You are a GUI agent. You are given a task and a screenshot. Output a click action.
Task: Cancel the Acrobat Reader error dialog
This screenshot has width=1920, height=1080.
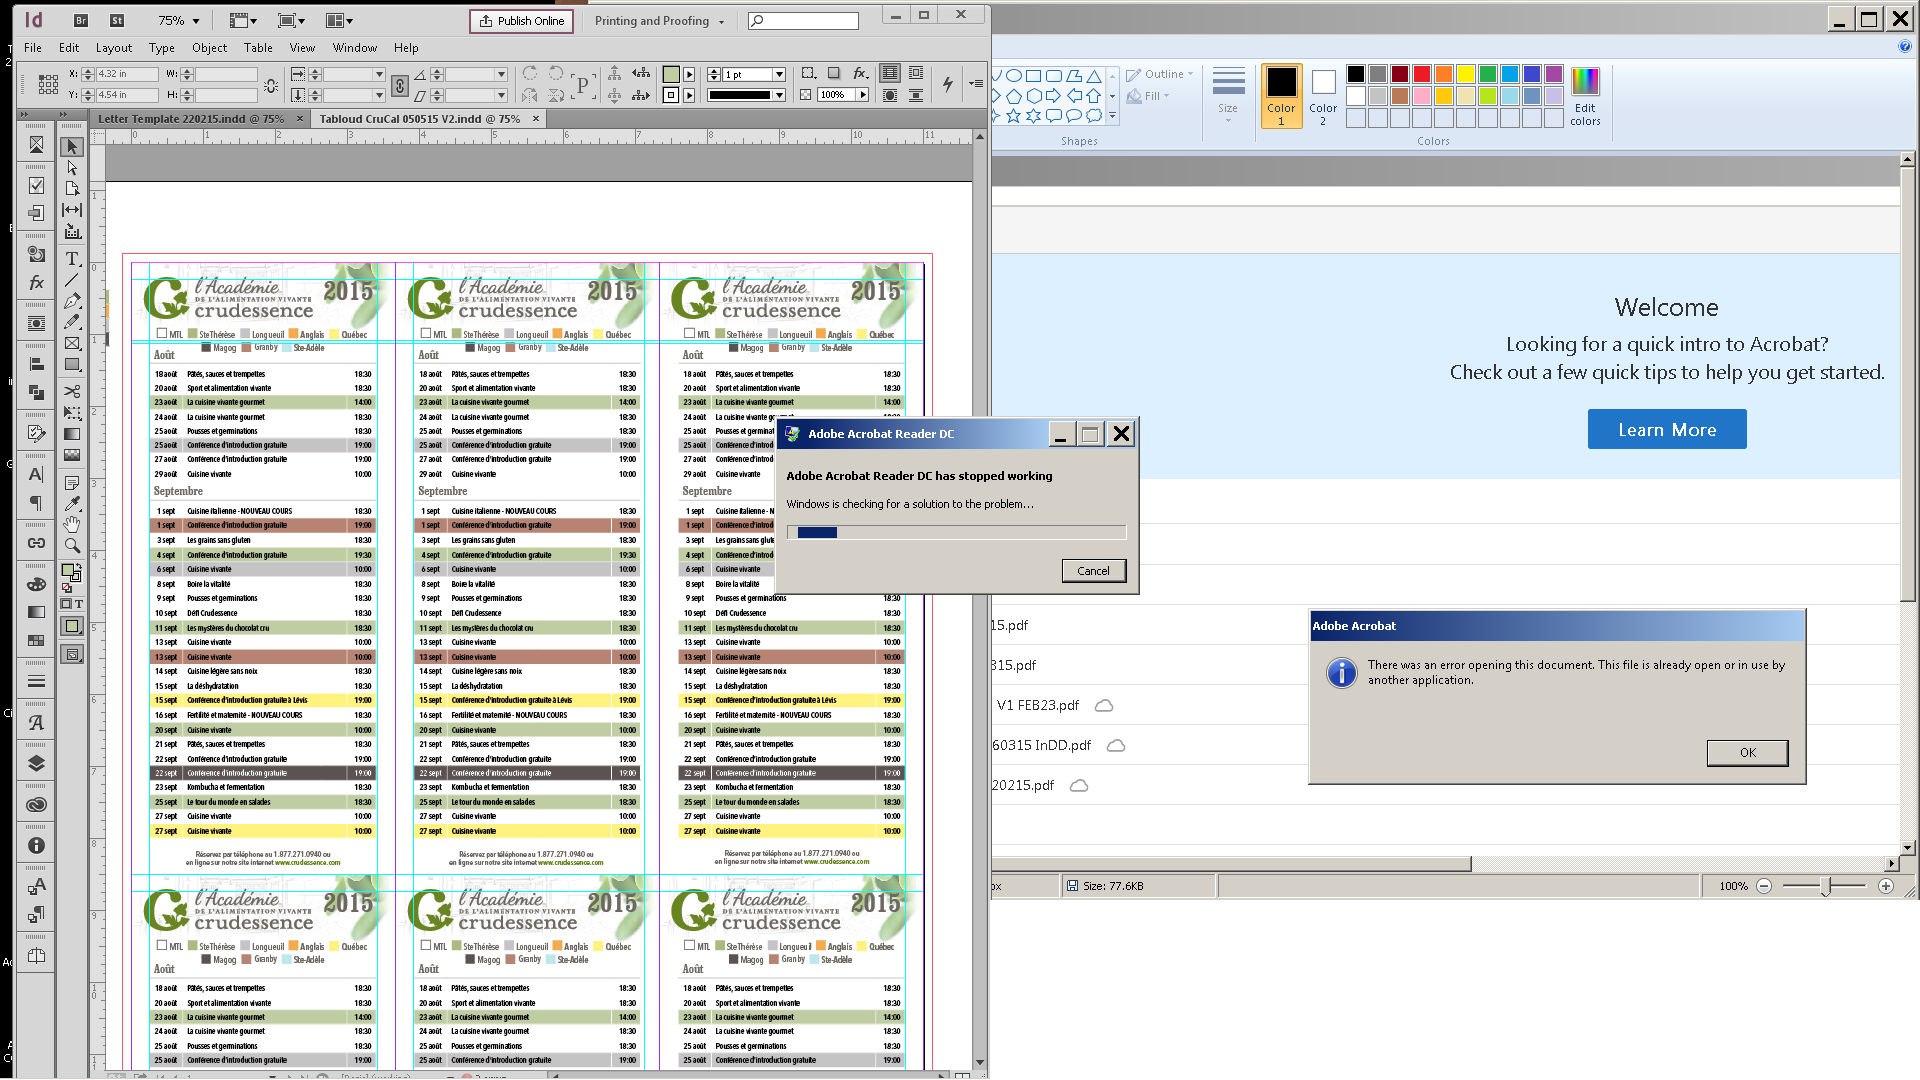point(1092,570)
